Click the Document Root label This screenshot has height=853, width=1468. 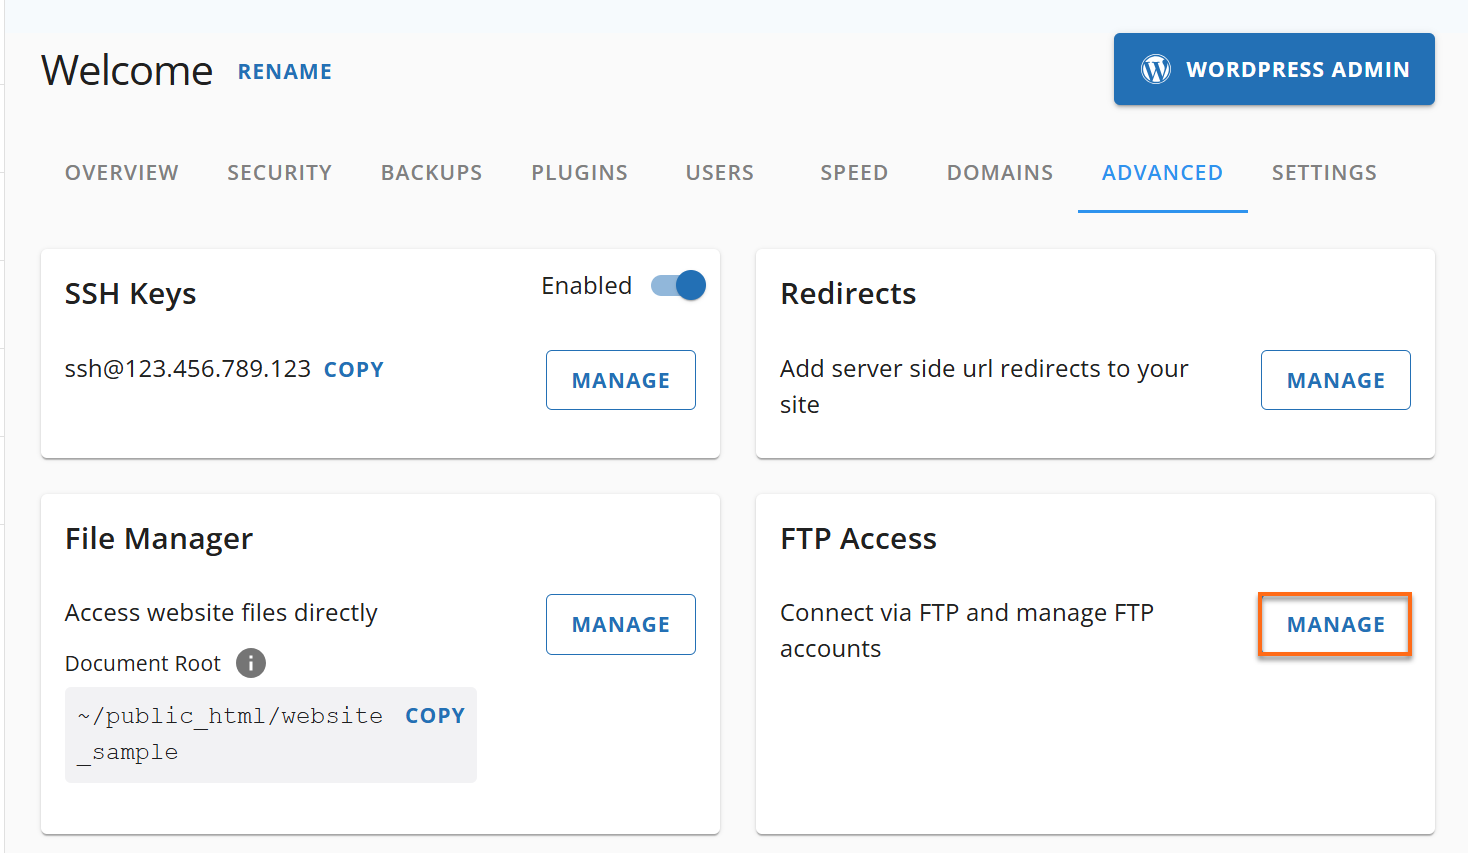pos(143,664)
